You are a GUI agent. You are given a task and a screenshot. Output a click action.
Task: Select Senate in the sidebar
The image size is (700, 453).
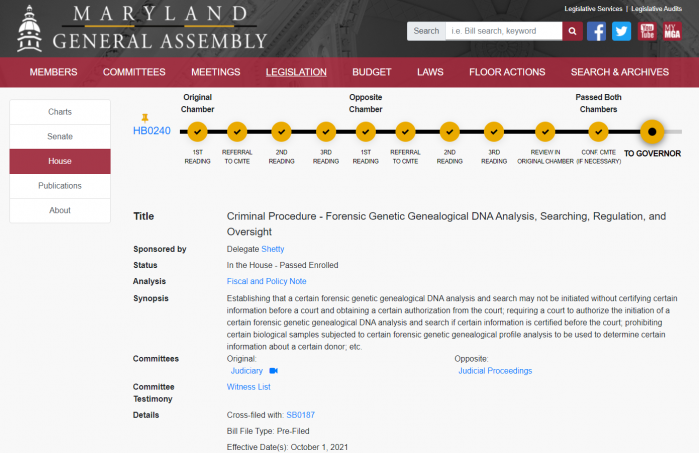tap(60, 137)
